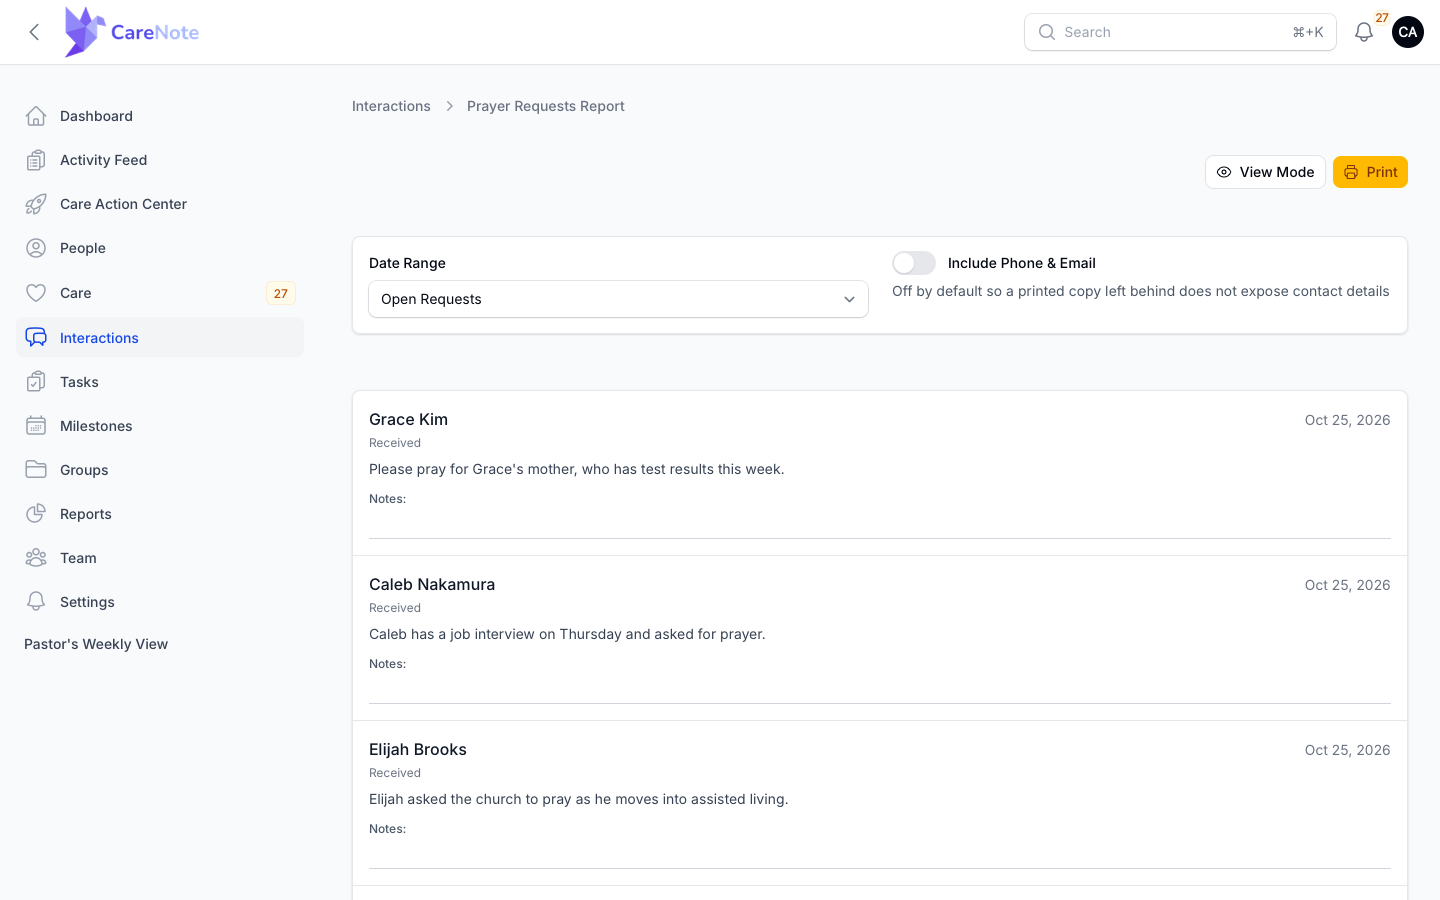Image resolution: width=1440 pixels, height=900 pixels.
Task: Click the Dashboard home icon
Action: tap(36, 116)
